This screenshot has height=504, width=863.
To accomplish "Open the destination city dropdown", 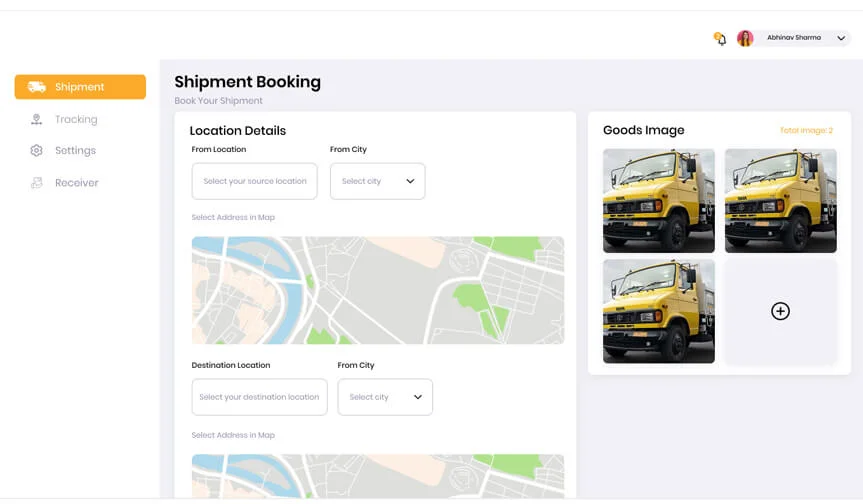I will pos(385,397).
